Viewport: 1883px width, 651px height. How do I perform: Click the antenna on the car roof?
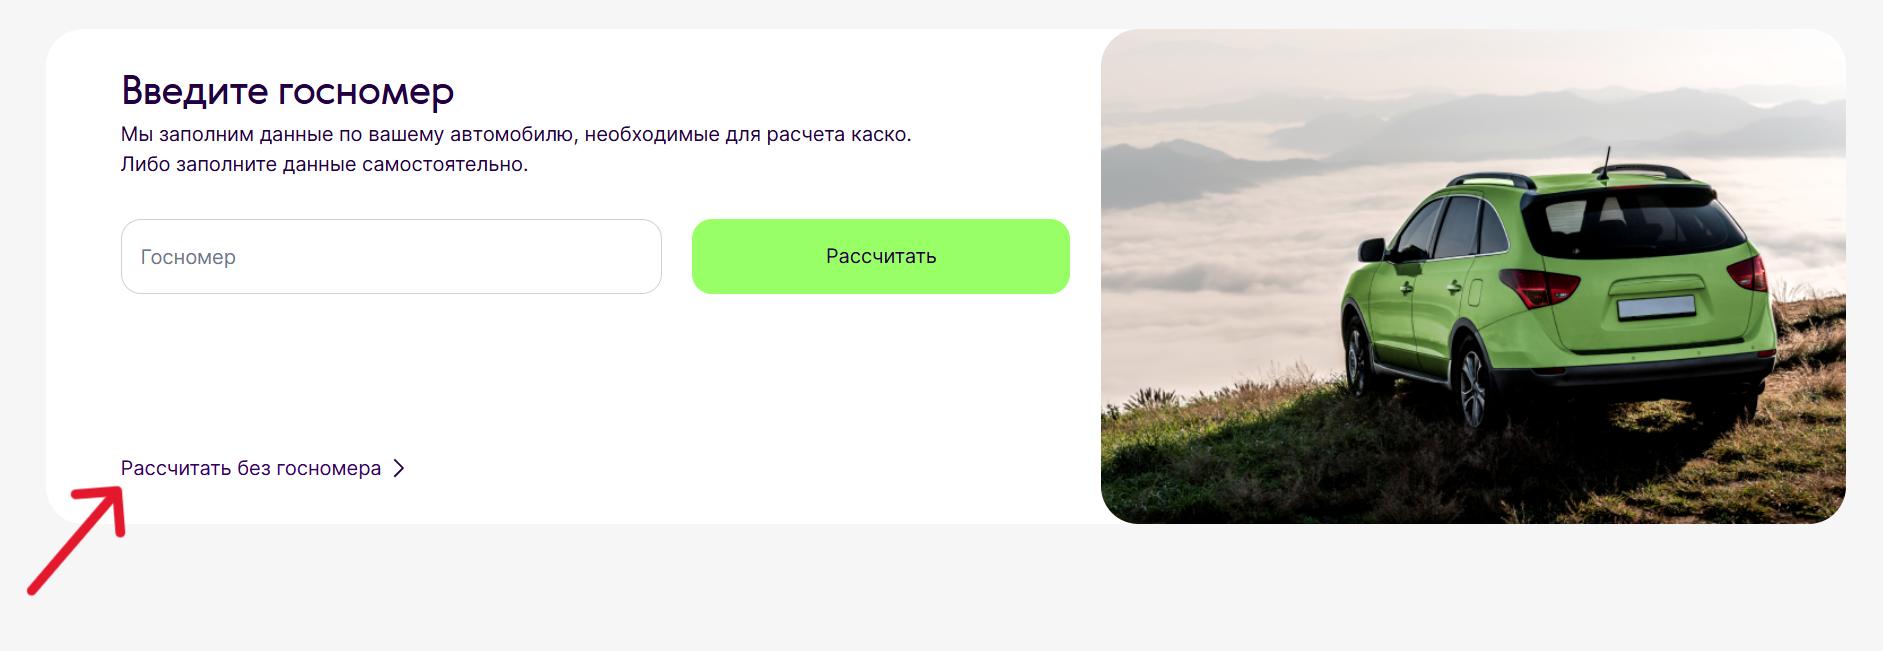pyautogui.click(x=1605, y=164)
